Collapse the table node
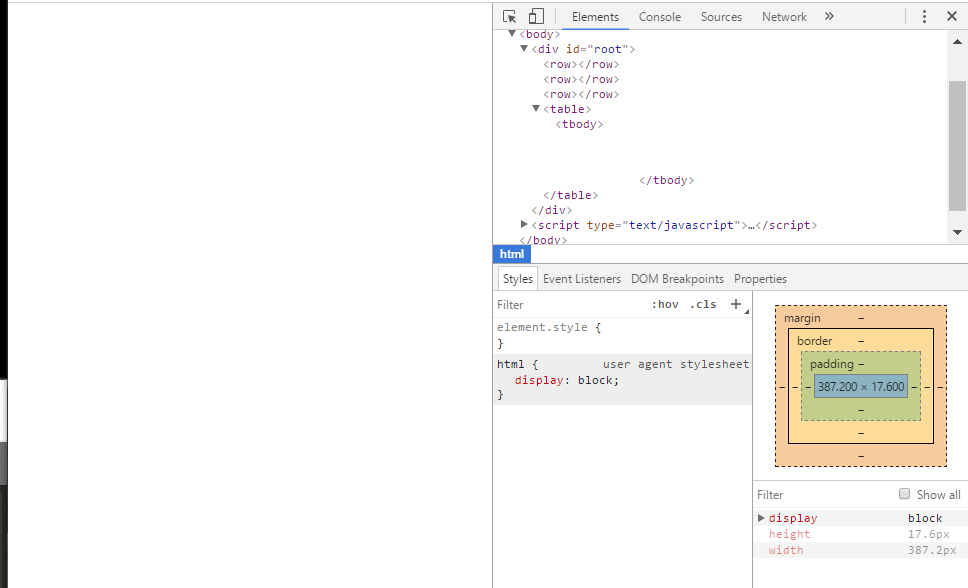This screenshot has height=588, width=968. [536, 108]
